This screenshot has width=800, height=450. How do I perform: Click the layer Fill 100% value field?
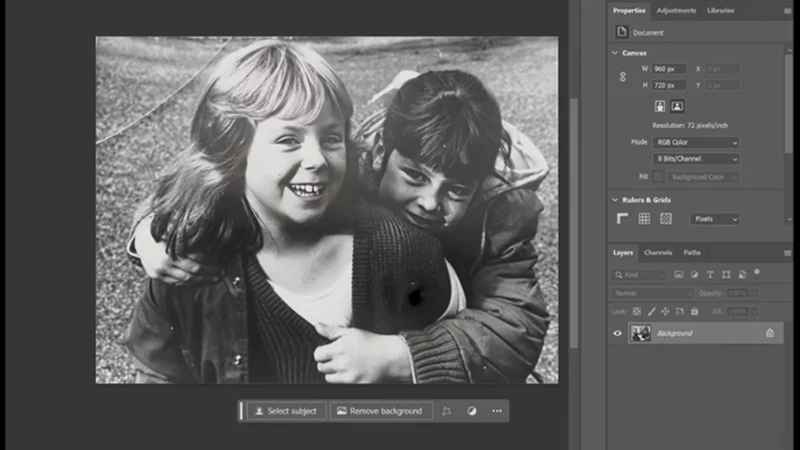(738, 311)
